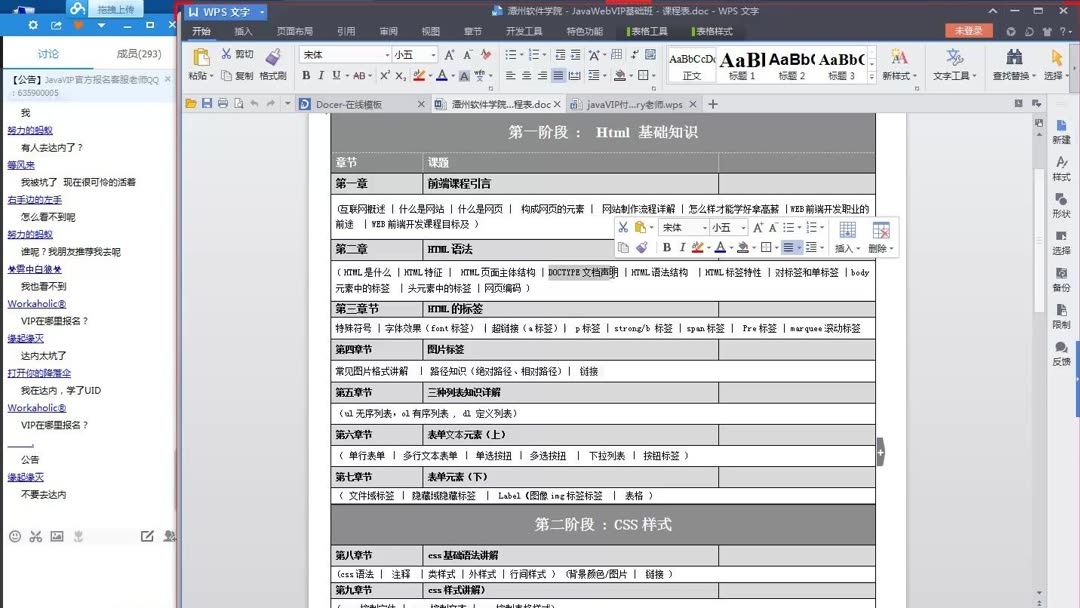
Task: Toggle Bold in the floating mini toolbar
Action: coord(667,247)
